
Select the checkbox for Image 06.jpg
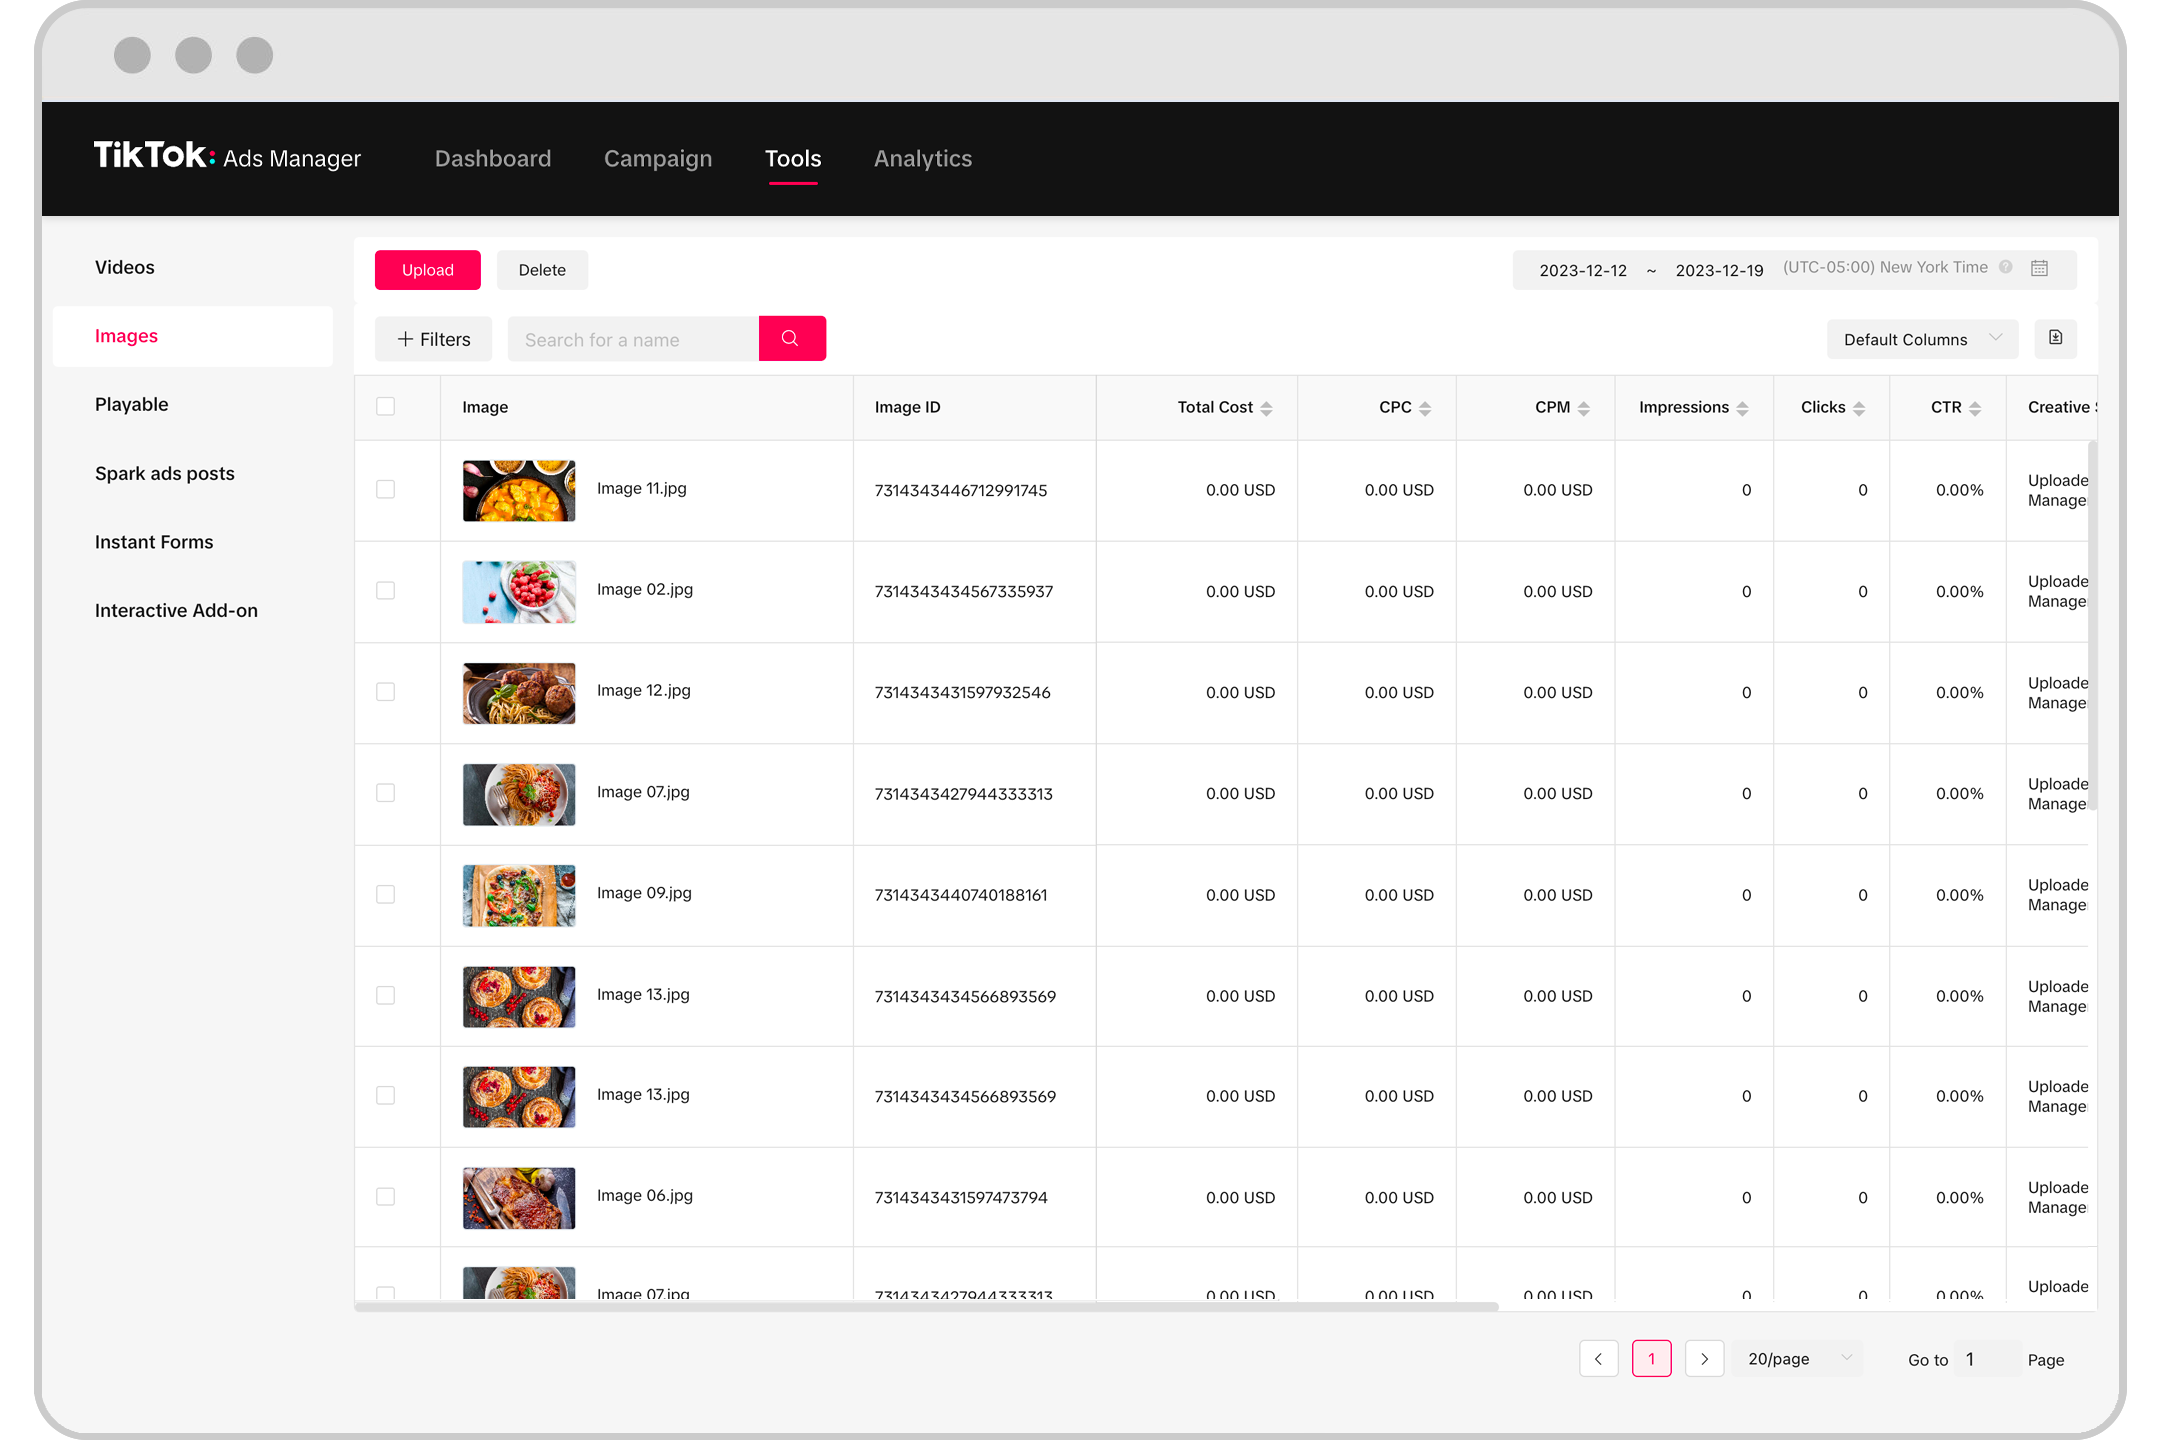[x=385, y=1196]
